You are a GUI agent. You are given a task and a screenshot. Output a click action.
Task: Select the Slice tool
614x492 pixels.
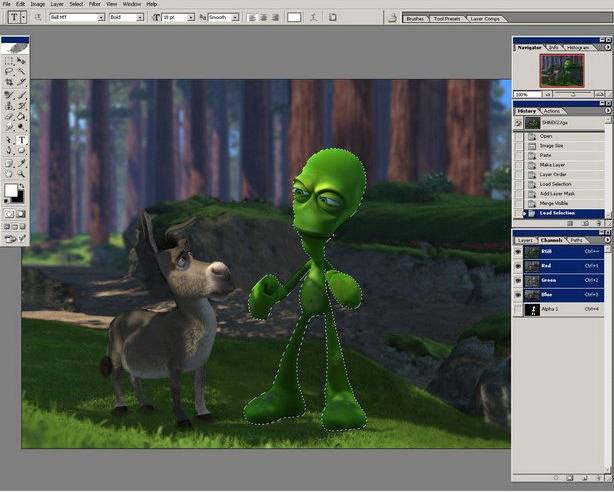tap(21, 82)
